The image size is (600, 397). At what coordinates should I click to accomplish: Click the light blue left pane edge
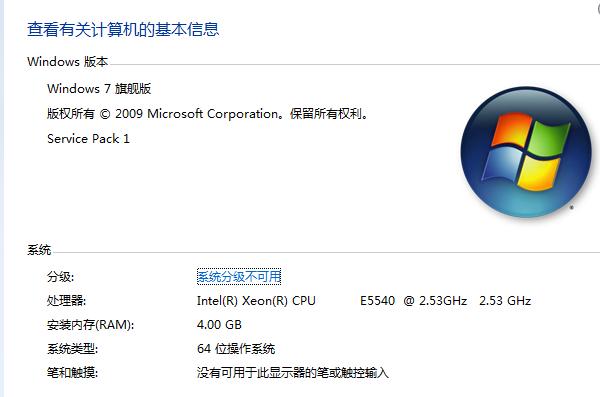coord(2,198)
